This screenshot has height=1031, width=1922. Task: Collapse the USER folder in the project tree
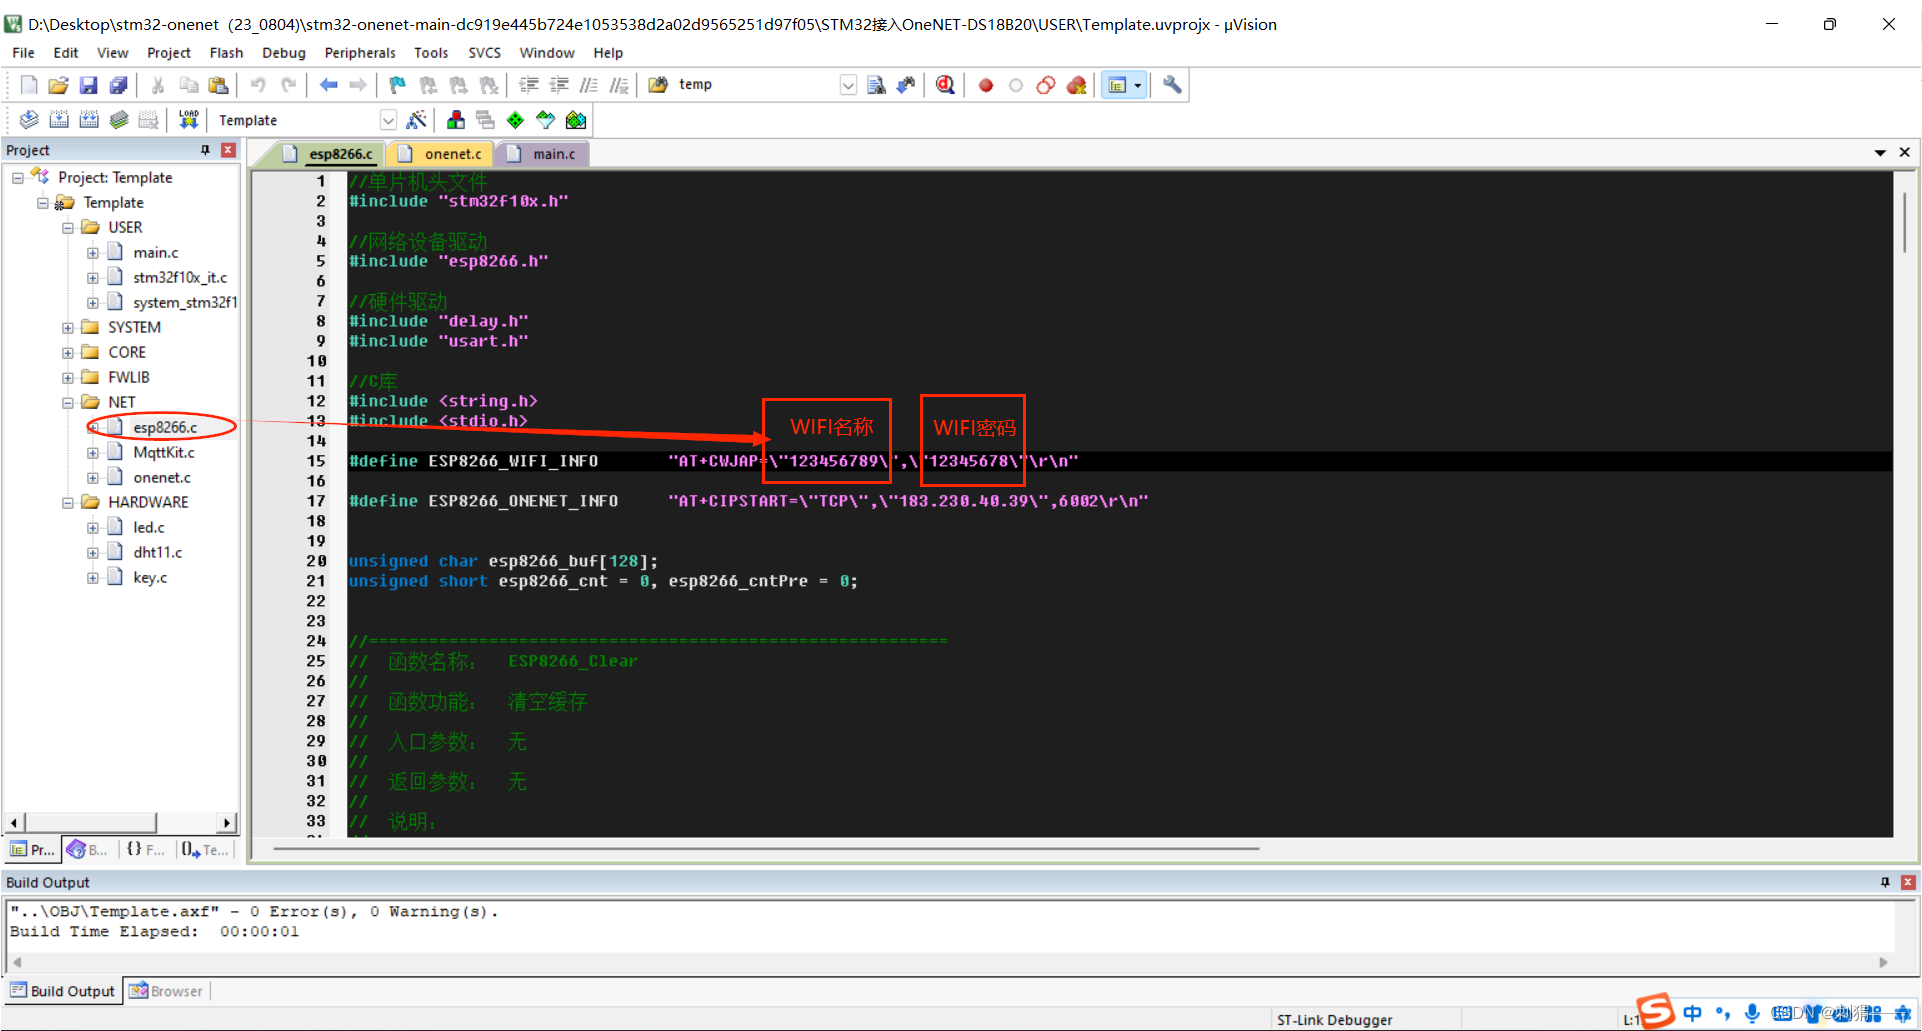68,228
